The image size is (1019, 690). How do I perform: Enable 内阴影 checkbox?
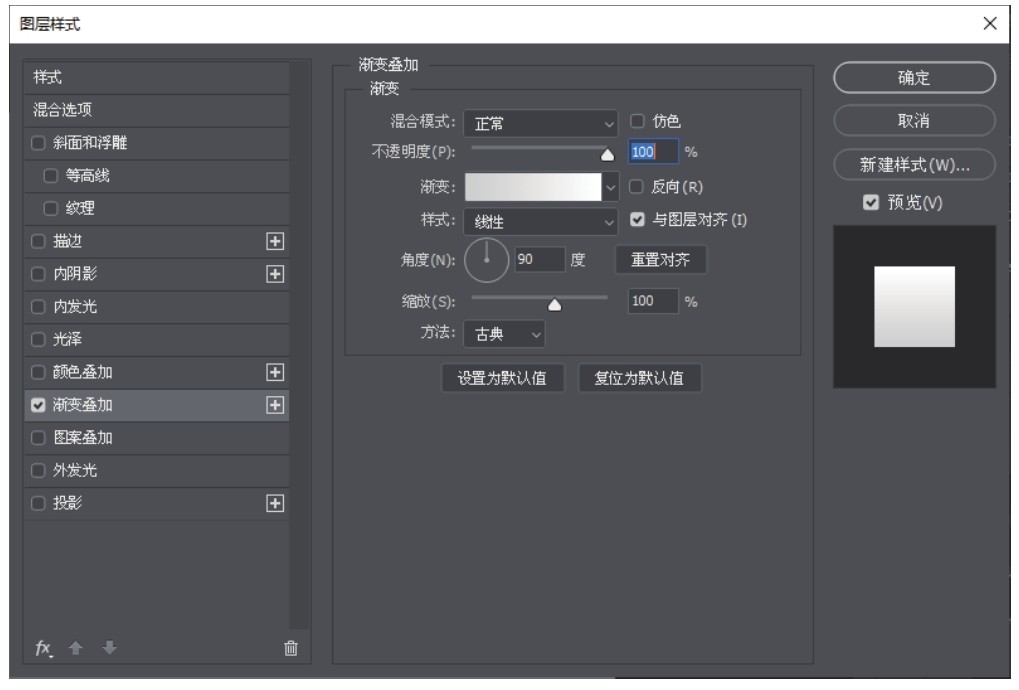38,274
